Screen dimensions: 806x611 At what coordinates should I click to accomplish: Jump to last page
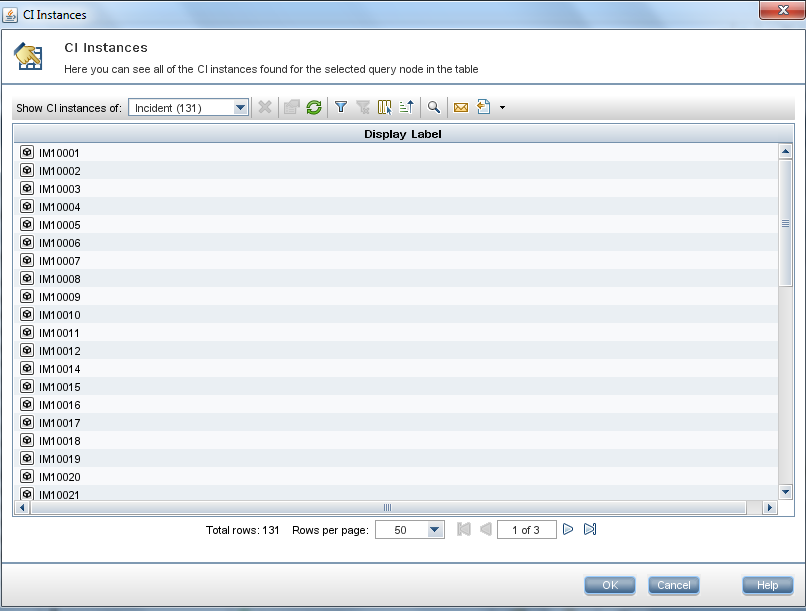(590, 529)
